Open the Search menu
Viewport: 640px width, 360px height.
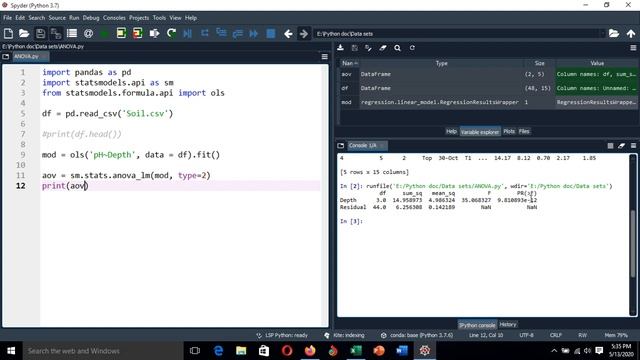37,18
